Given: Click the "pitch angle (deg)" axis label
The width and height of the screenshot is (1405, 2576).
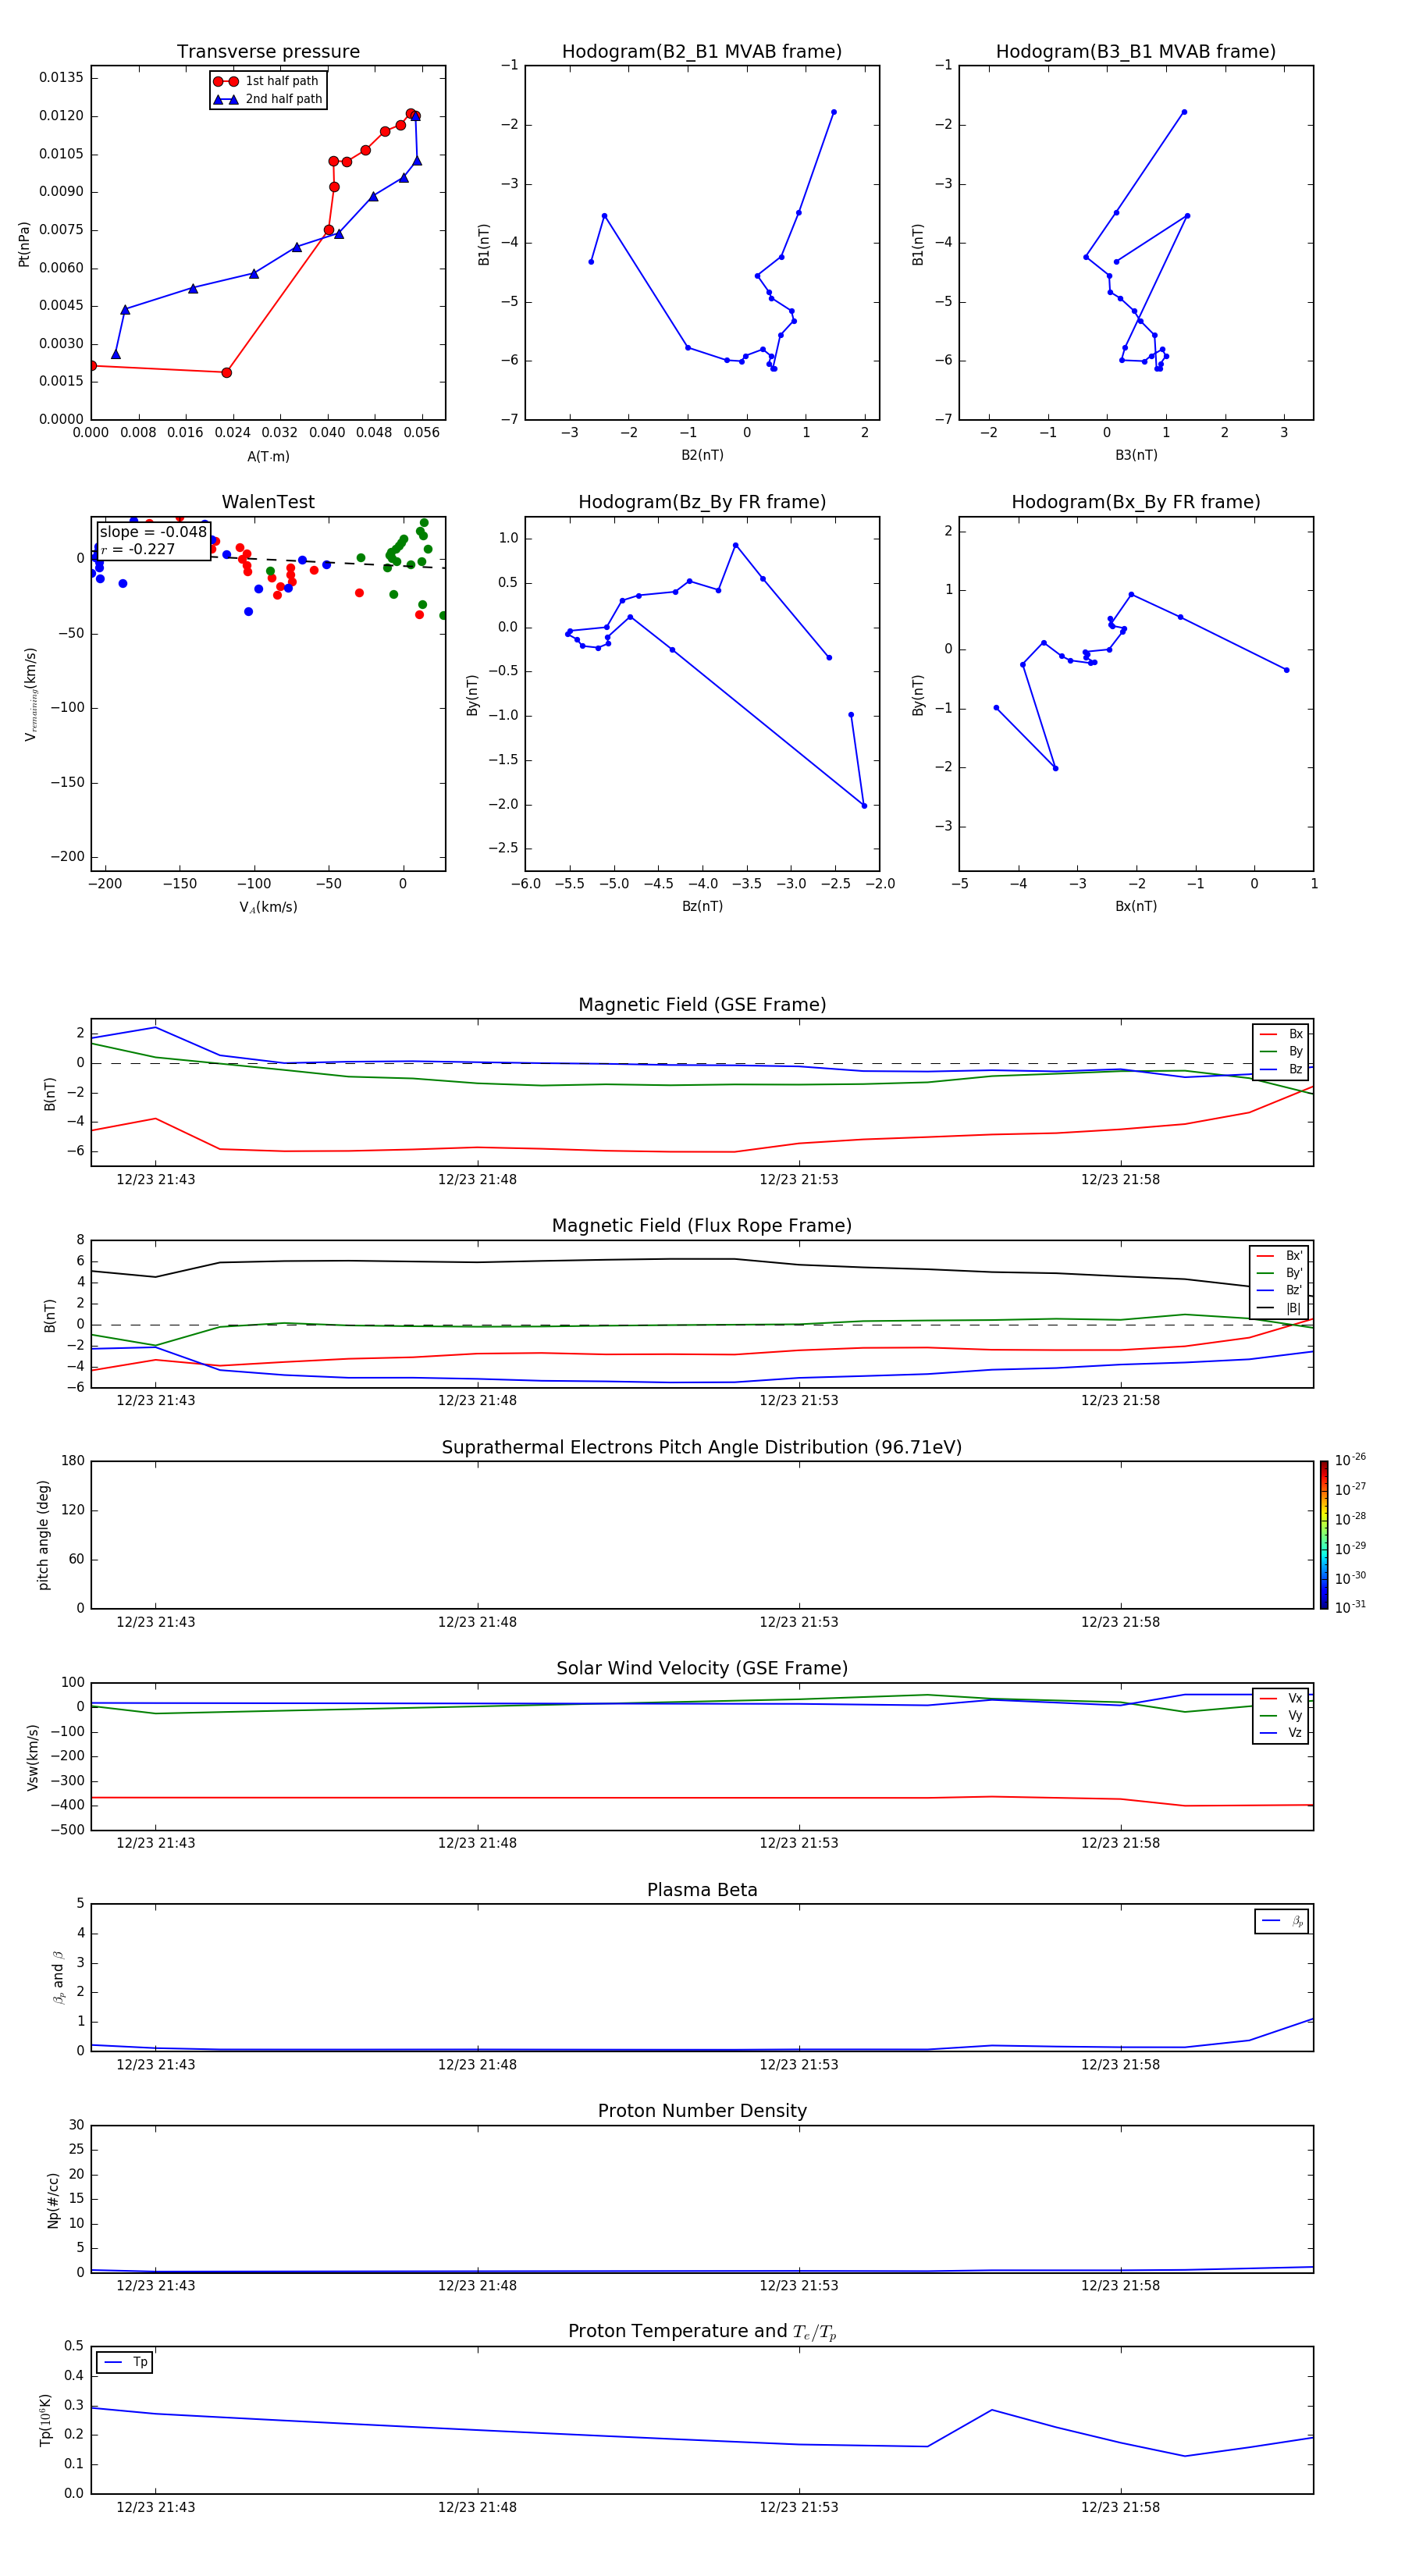Looking at the screenshot, I should point(43,1535).
